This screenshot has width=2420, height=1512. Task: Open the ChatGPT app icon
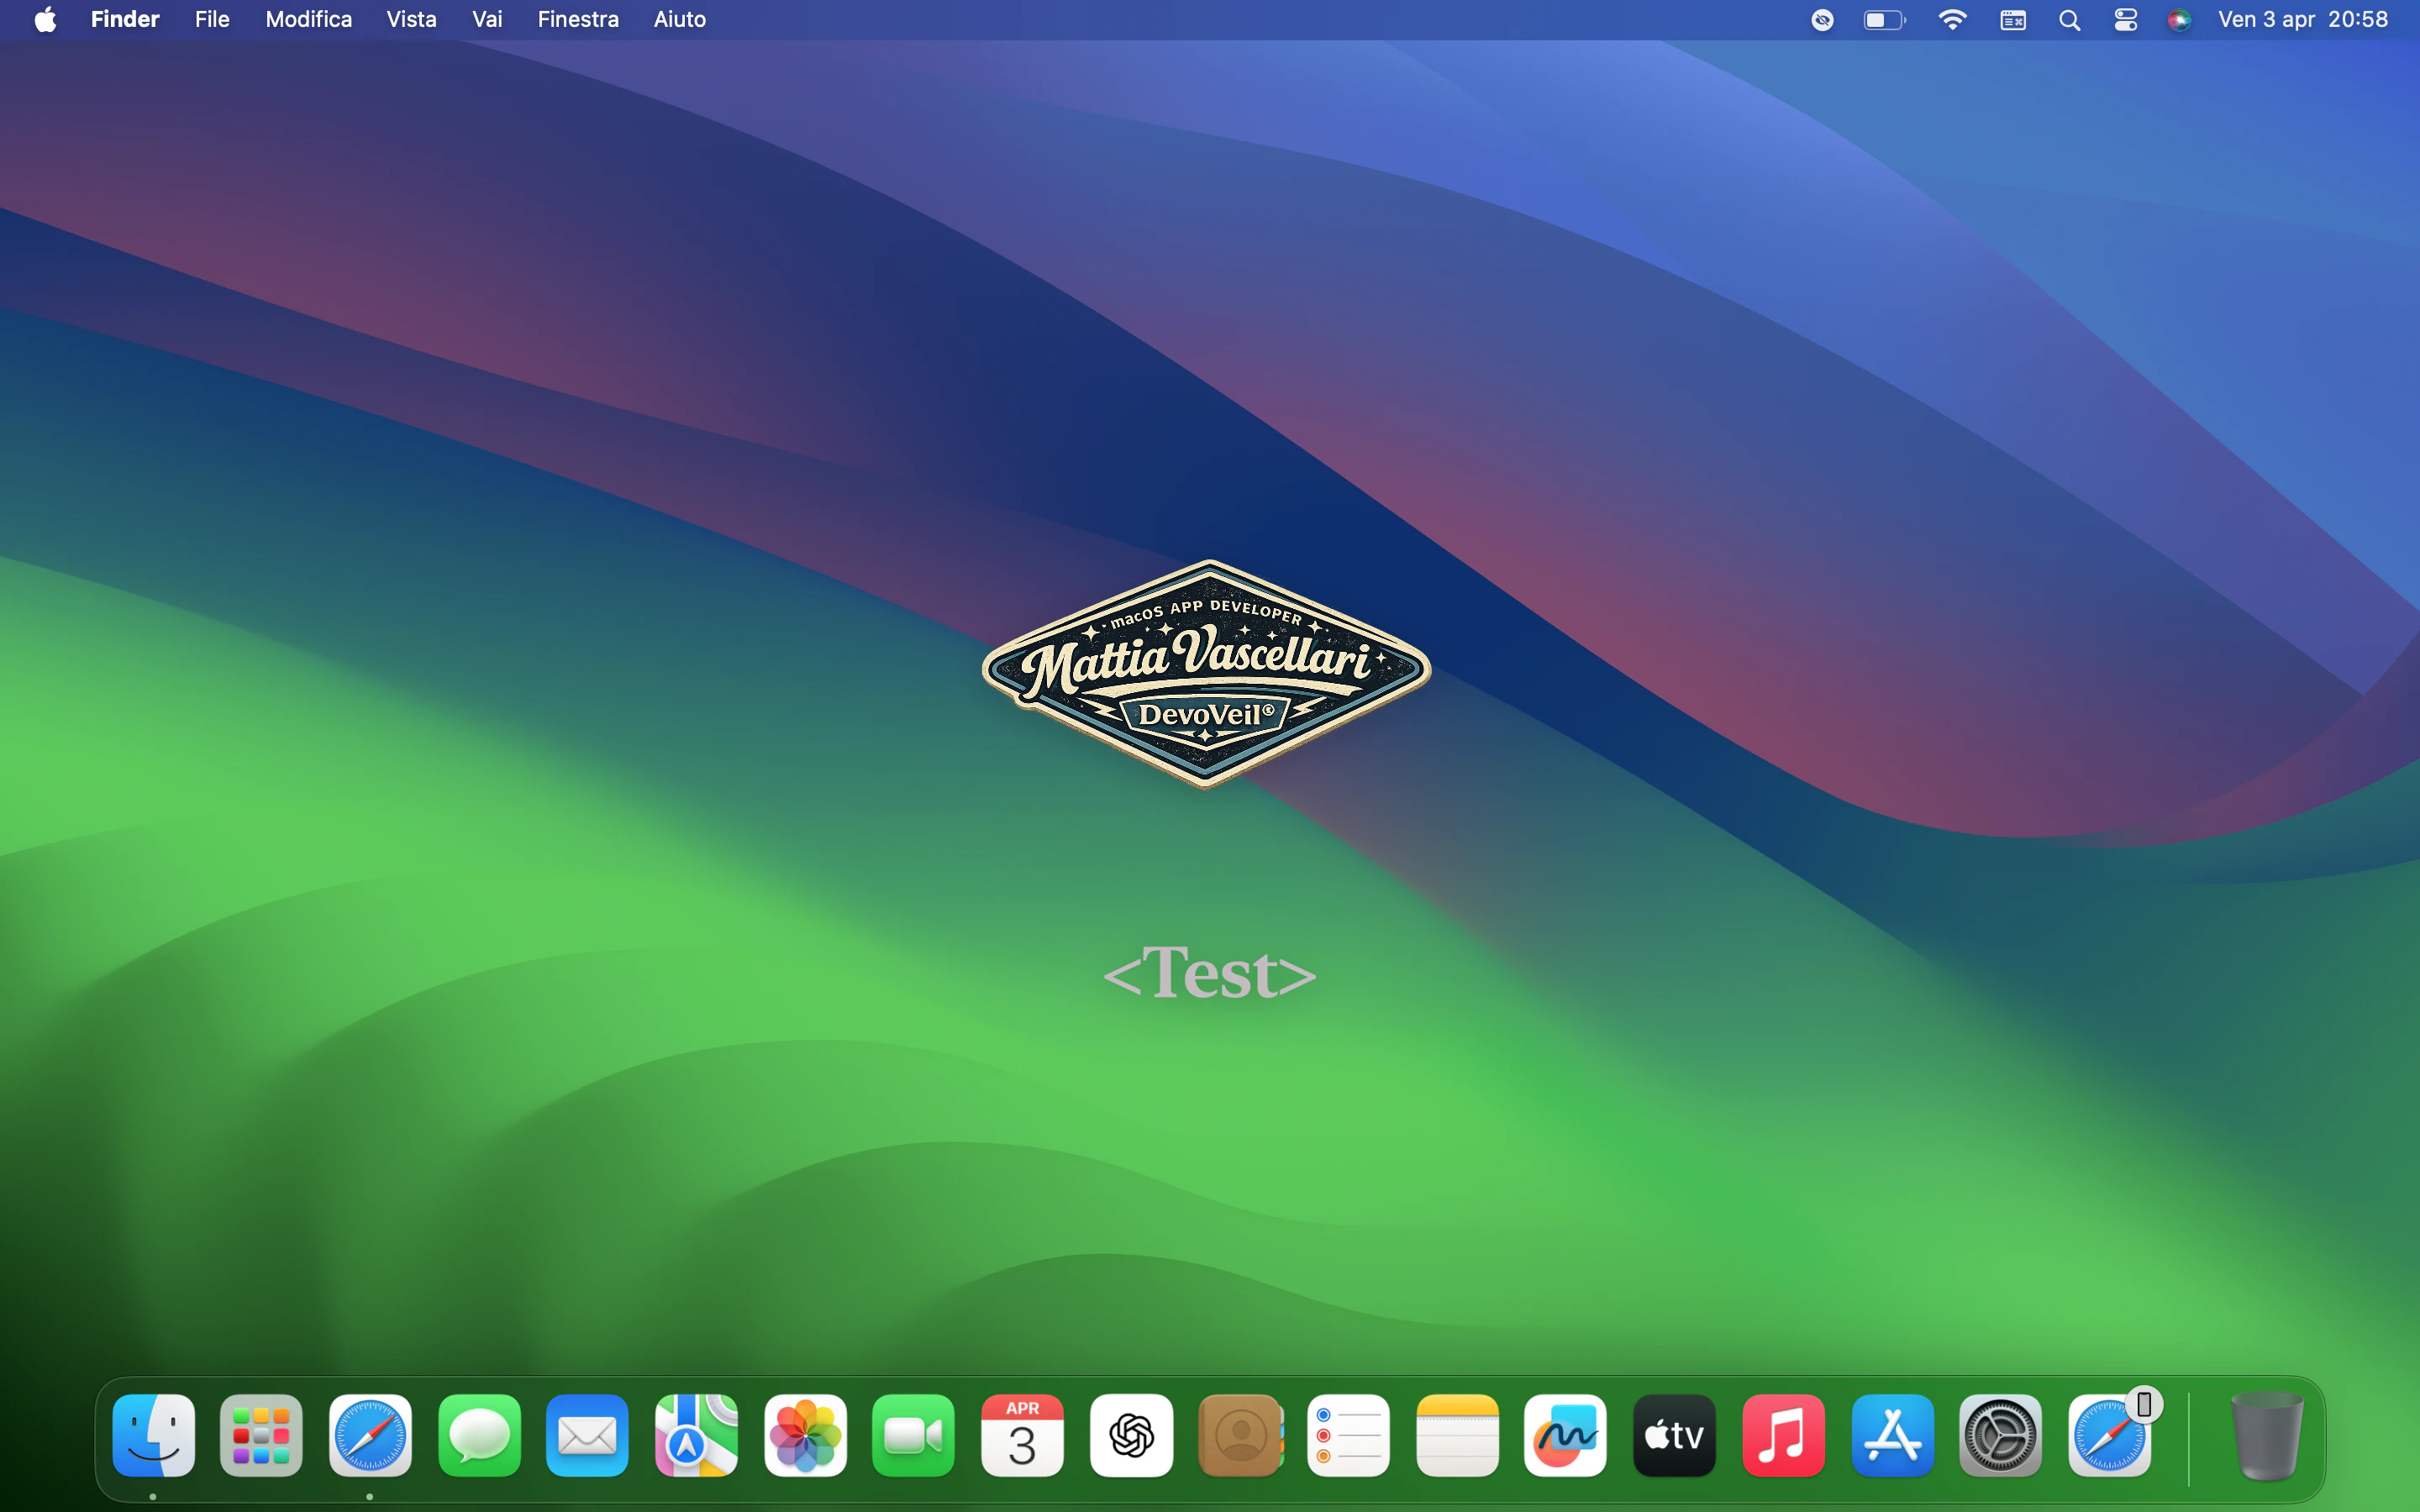pos(1131,1436)
